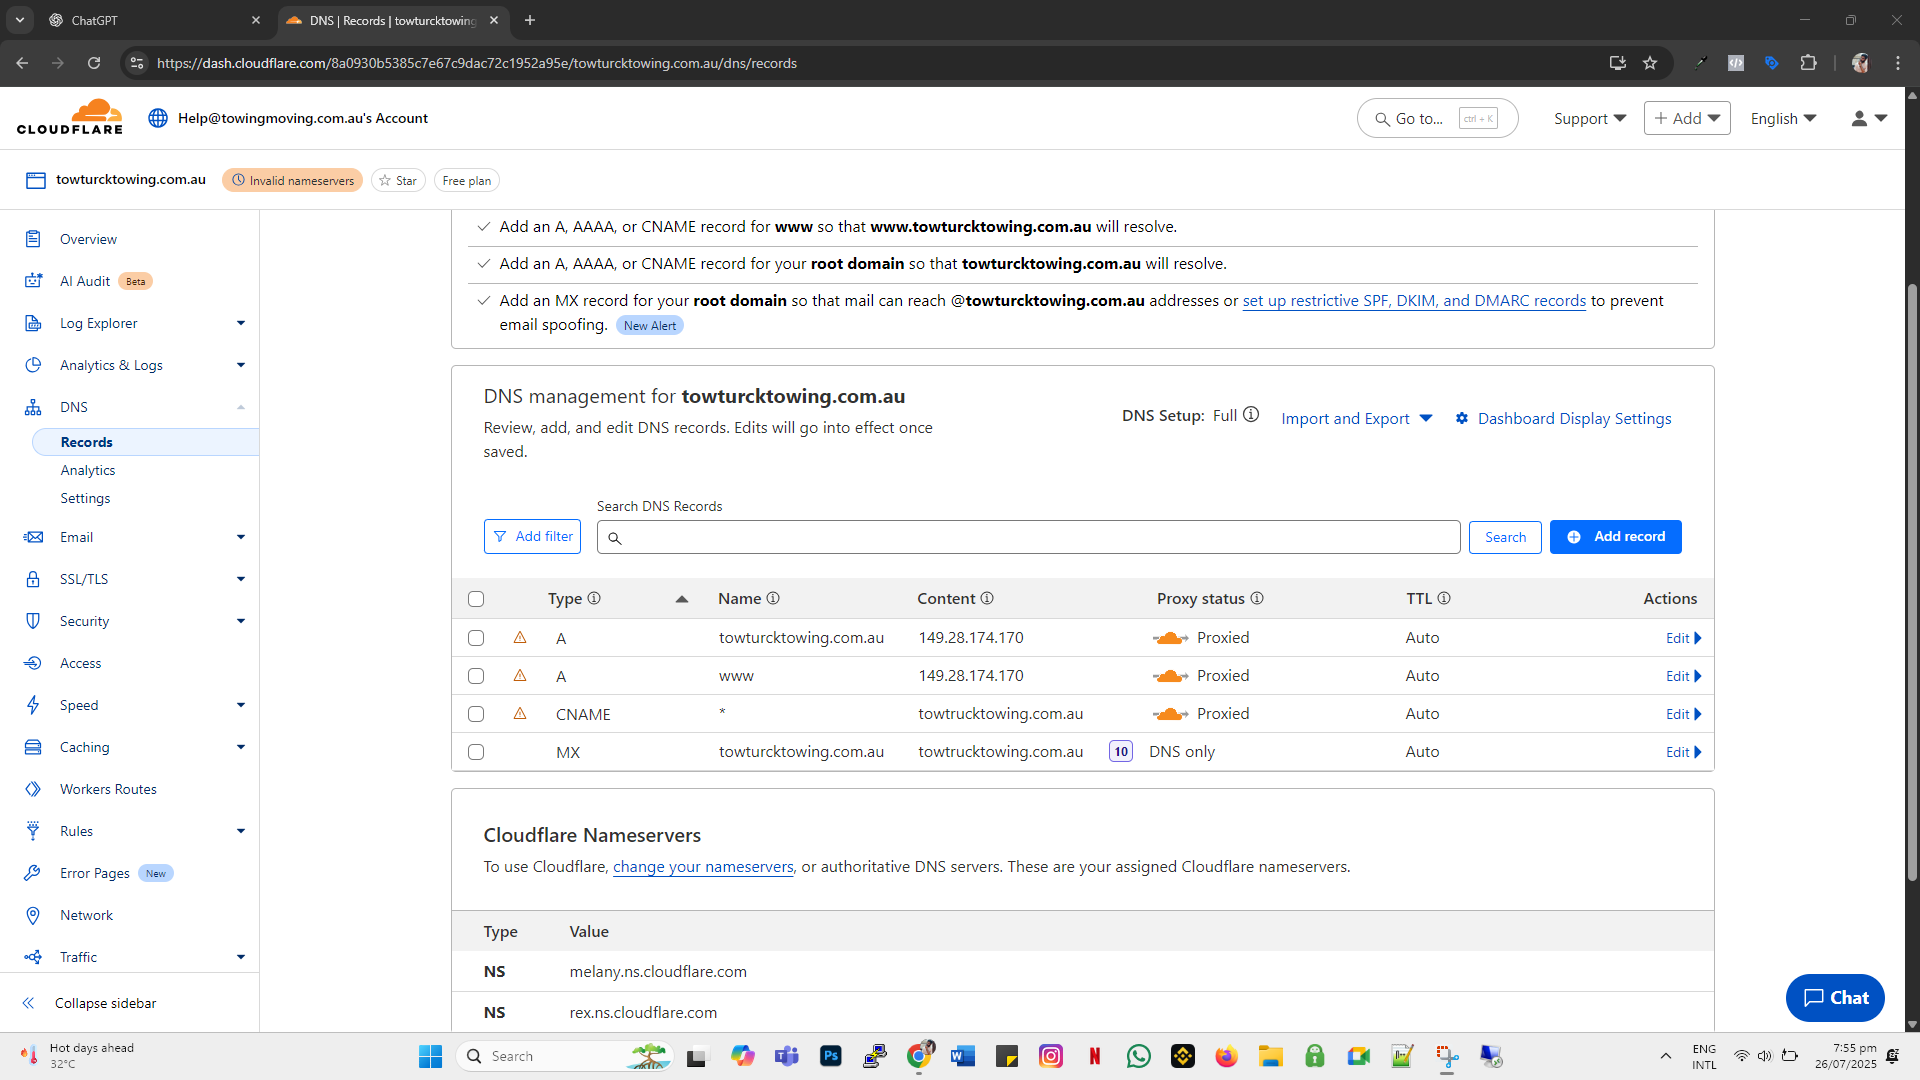Click the Search DNS Records field
The width and height of the screenshot is (1920, 1080).
click(1030, 537)
